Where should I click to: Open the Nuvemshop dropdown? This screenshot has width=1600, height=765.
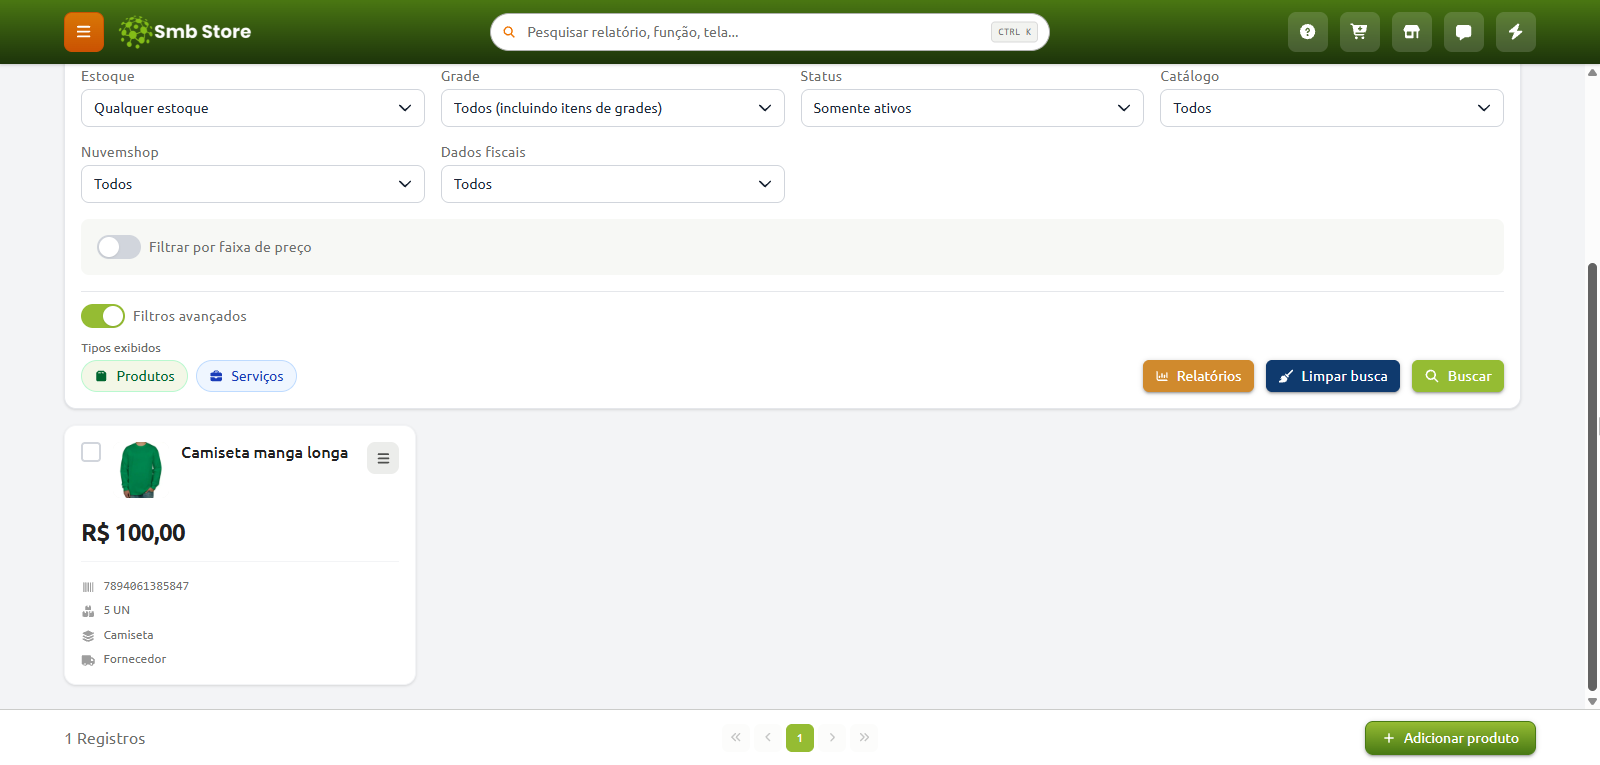click(x=253, y=184)
